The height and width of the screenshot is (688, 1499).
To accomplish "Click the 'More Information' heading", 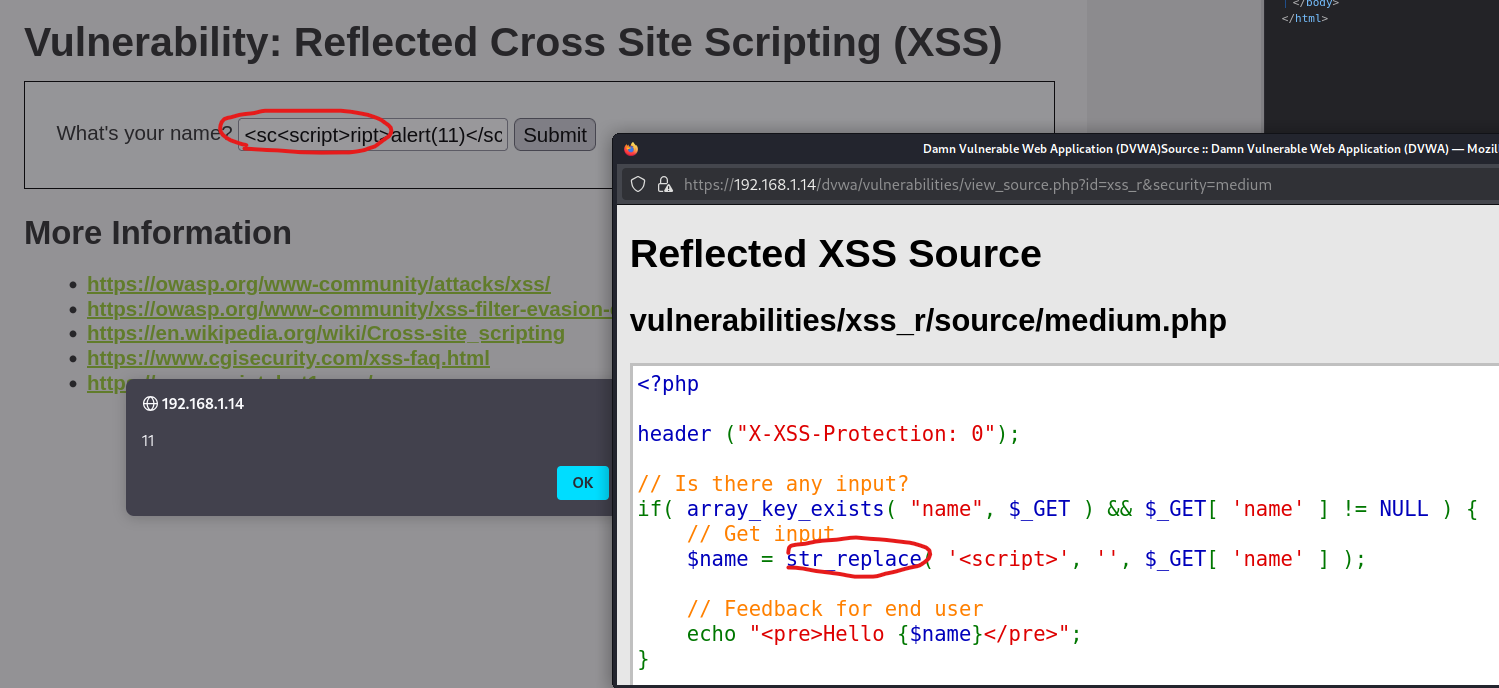I will [x=158, y=233].
